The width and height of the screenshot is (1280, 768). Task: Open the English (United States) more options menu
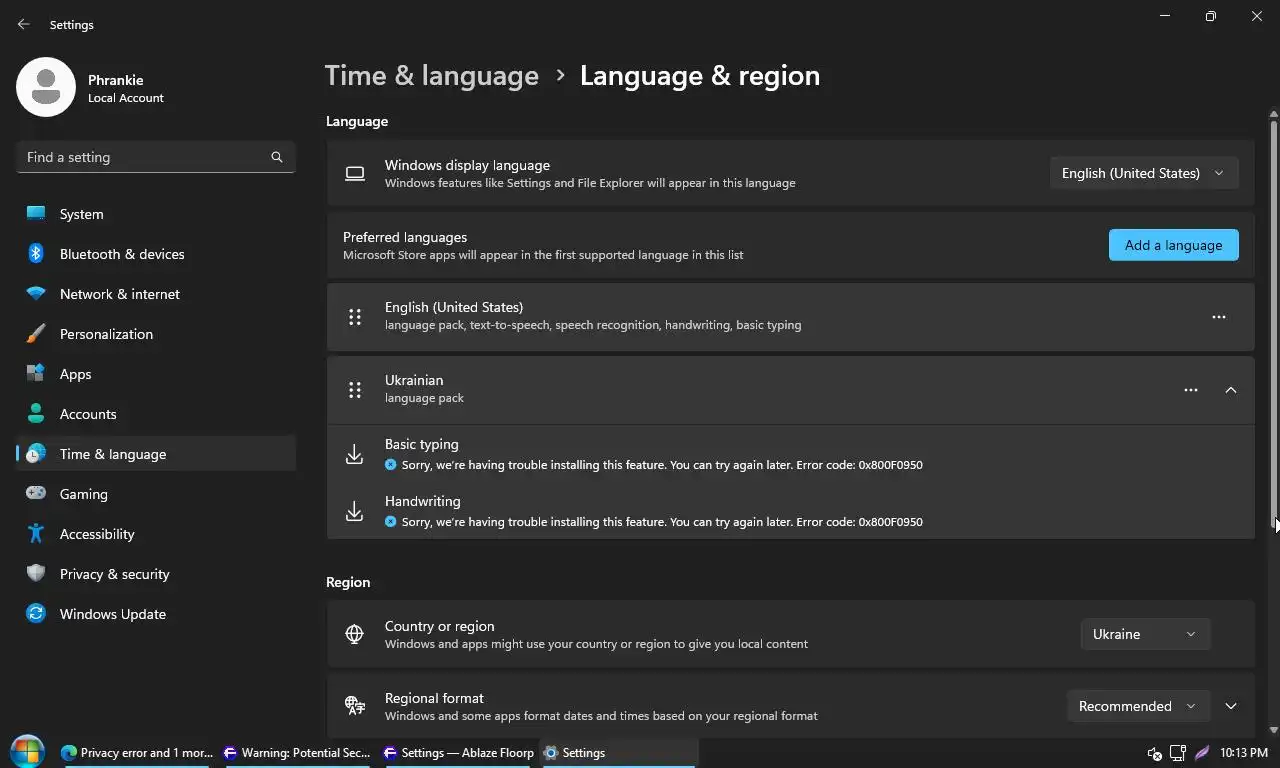[1218, 317]
